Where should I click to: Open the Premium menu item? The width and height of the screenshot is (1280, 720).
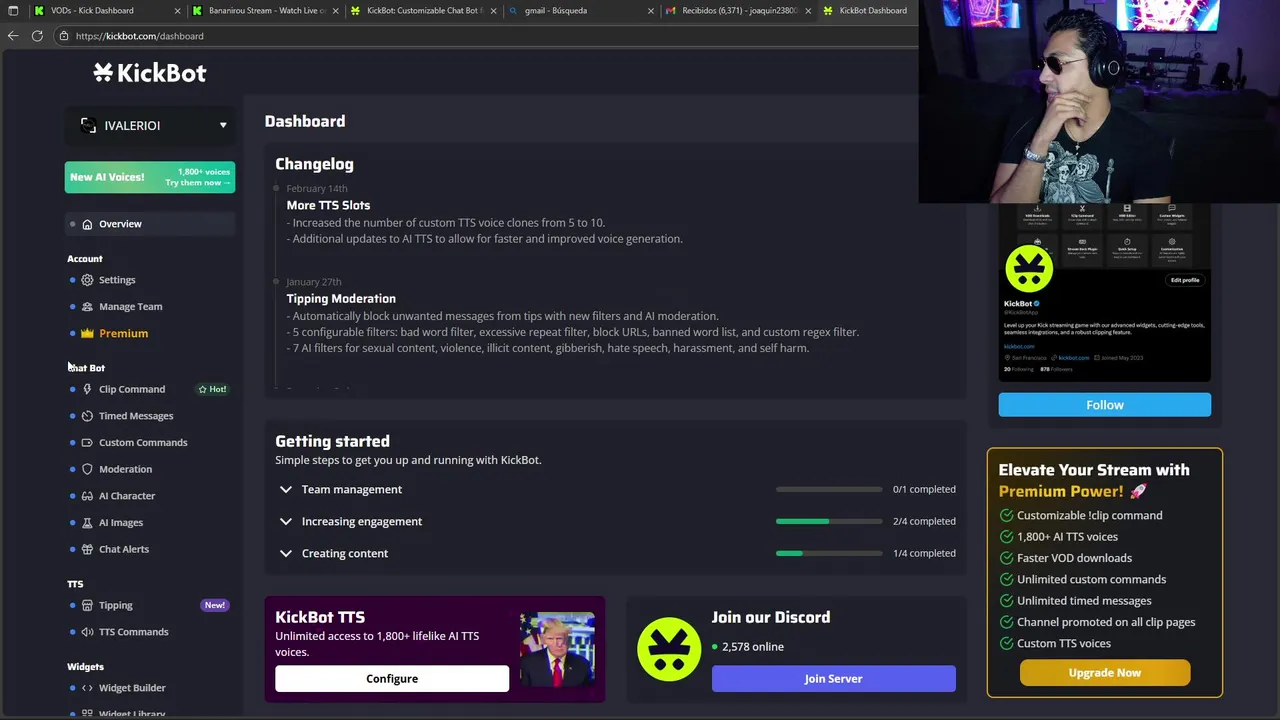point(123,333)
